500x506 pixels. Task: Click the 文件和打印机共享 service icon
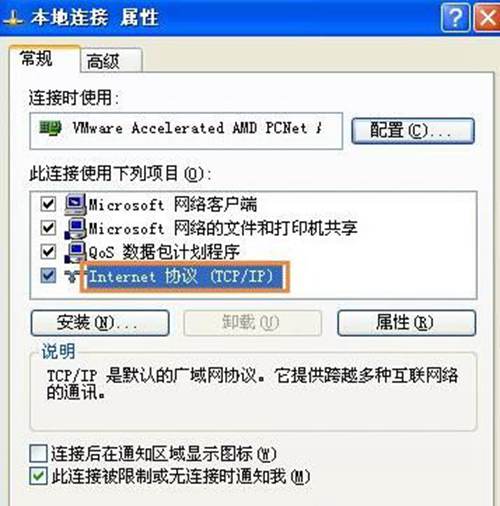75,228
